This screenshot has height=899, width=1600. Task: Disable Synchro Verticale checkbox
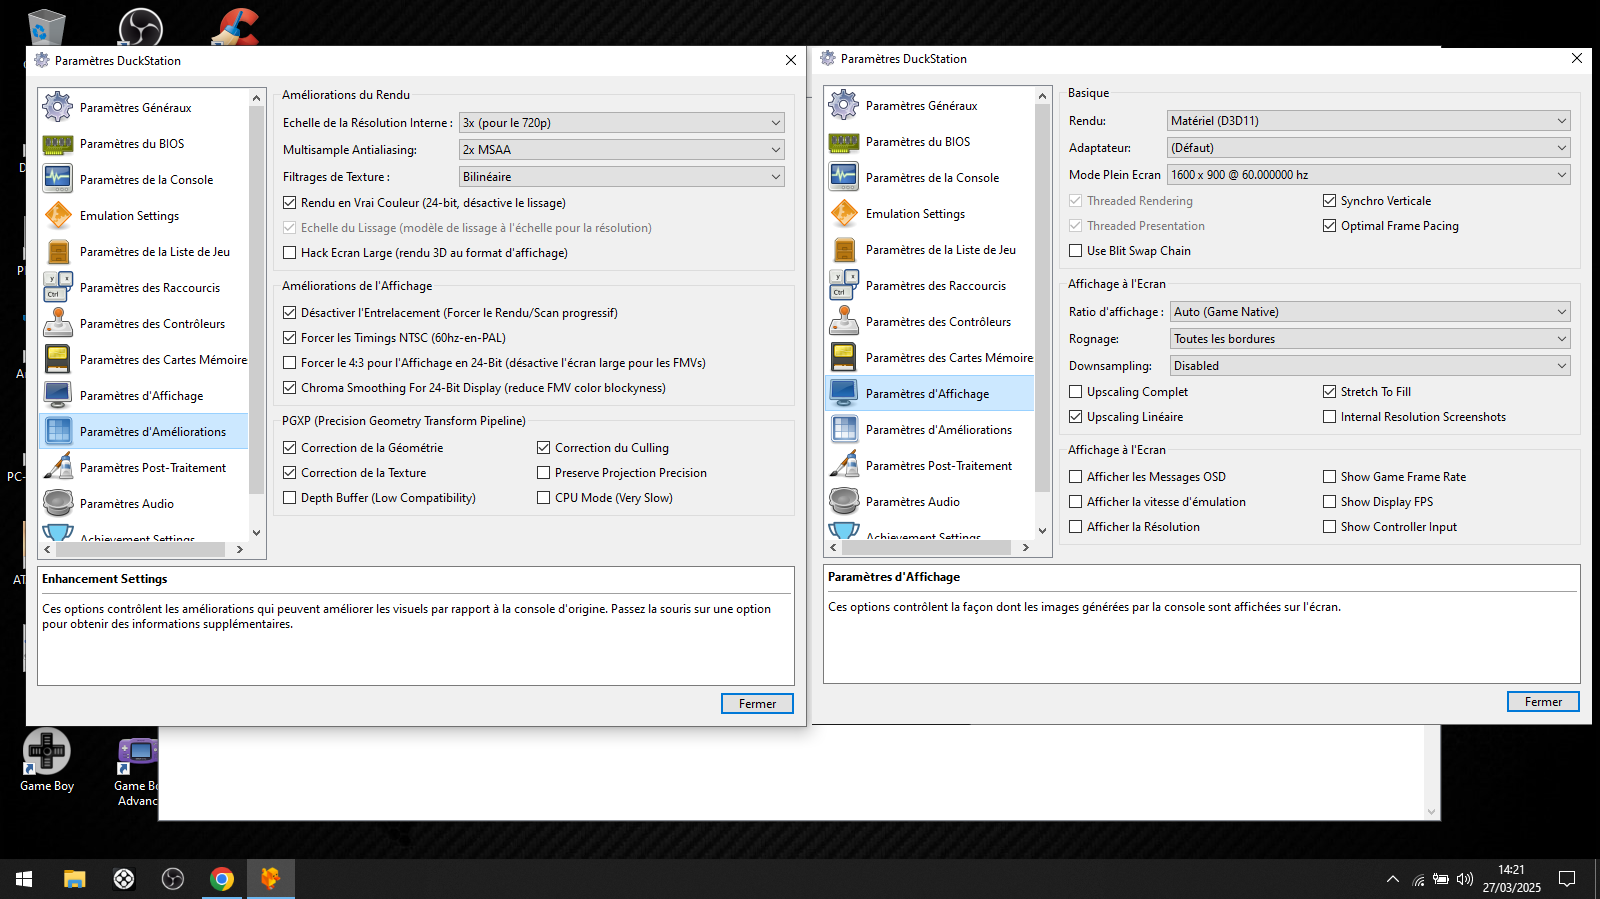[1329, 201]
